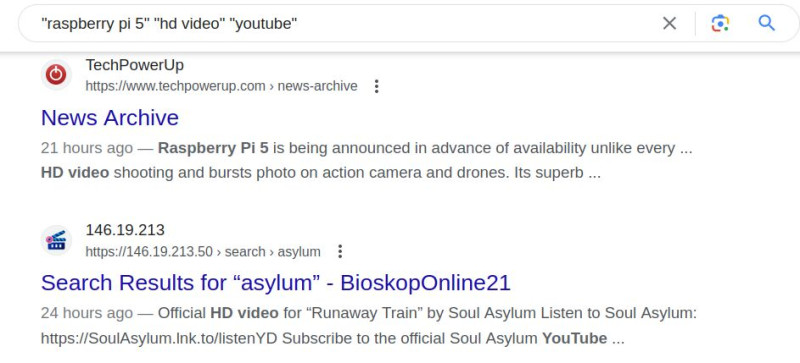800x363 pixels.
Task: Open Search Results for "asylum" - BioskopOnline21 link
Action: (276, 283)
